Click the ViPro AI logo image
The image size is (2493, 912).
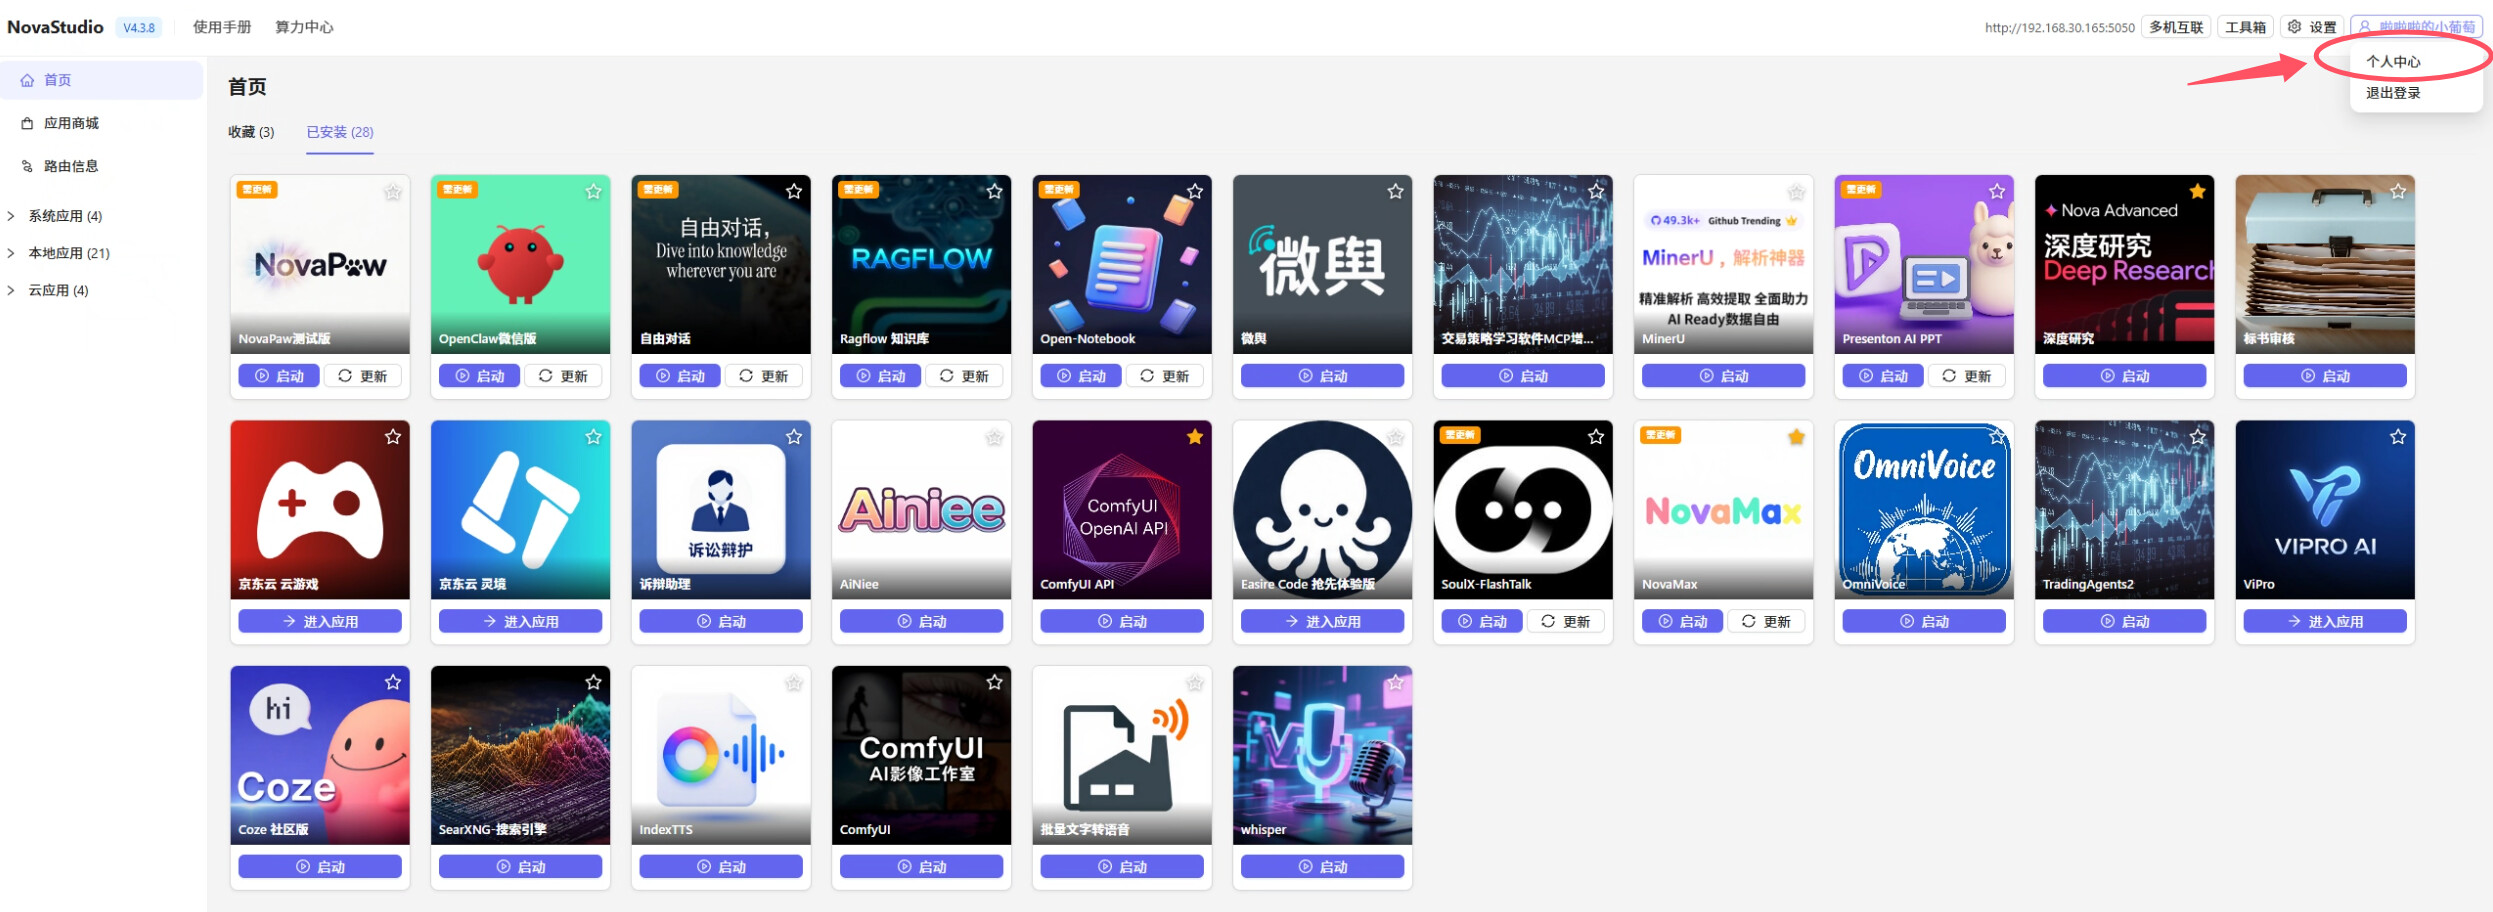coord(2325,510)
